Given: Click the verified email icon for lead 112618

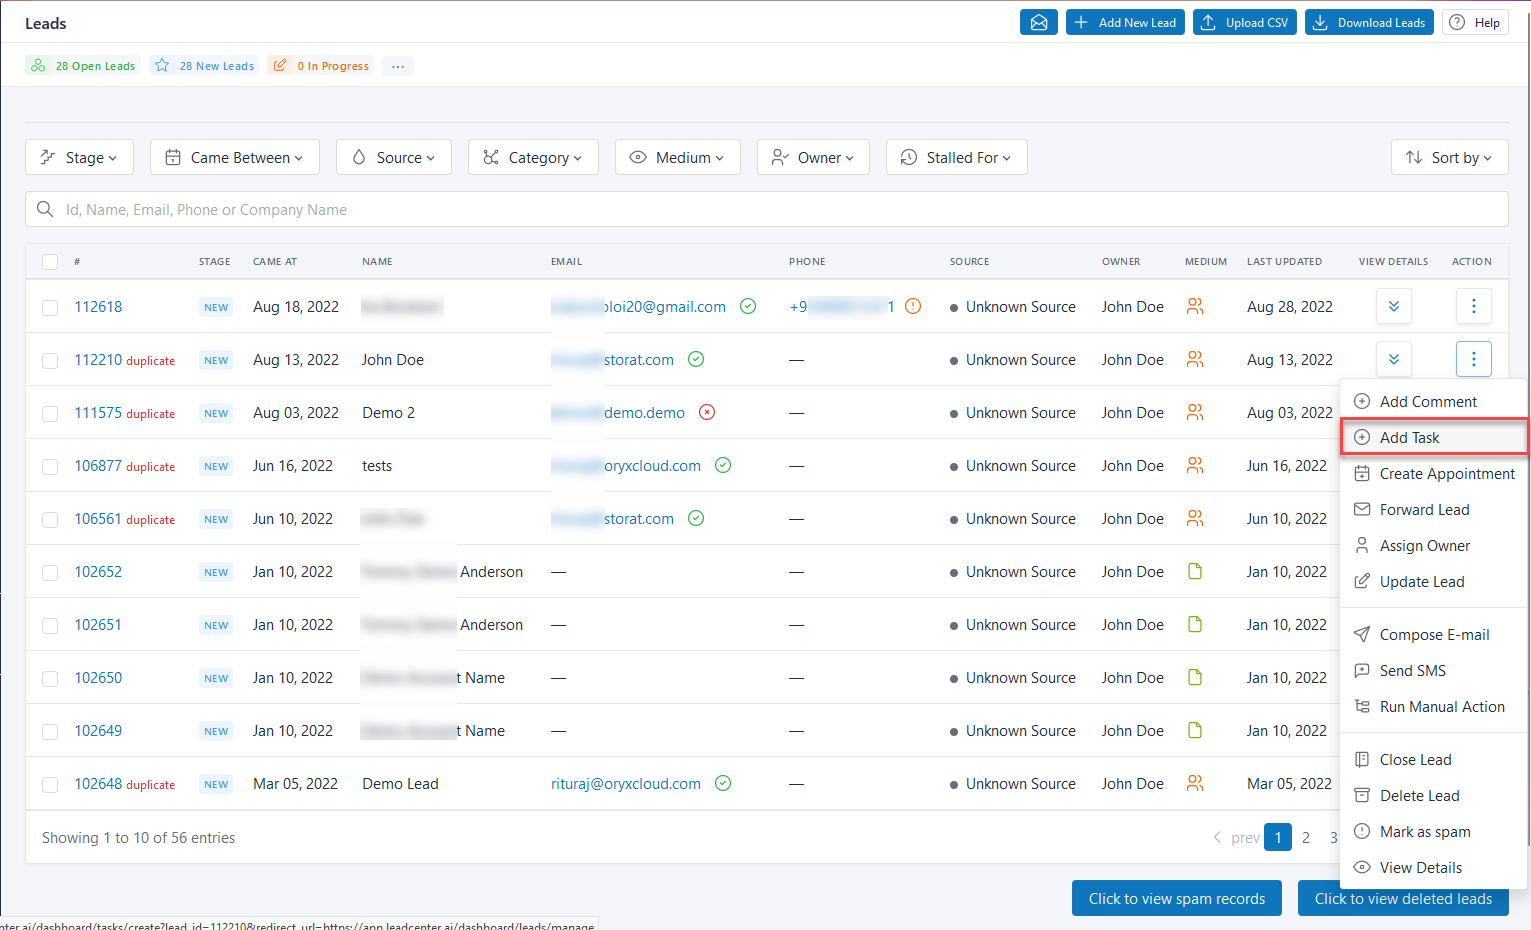Looking at the screenshot, I should pyautogui.click(x=747, y=306).
